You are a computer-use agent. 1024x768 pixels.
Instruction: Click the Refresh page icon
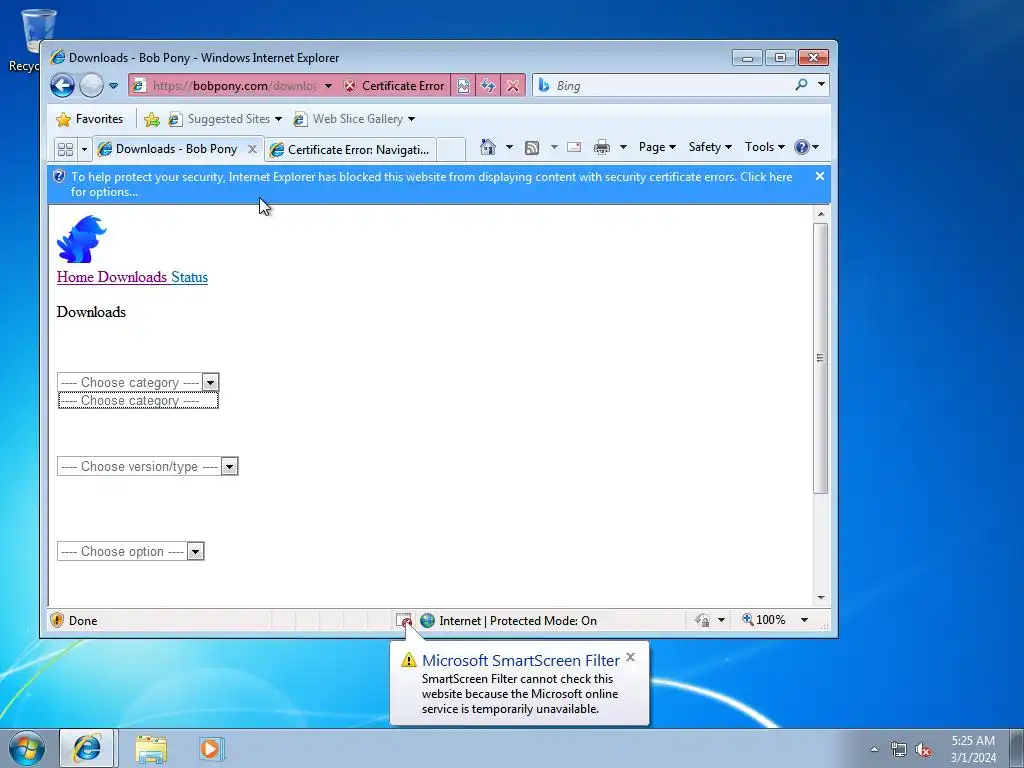pyautogui.click(x=488, y=86)
